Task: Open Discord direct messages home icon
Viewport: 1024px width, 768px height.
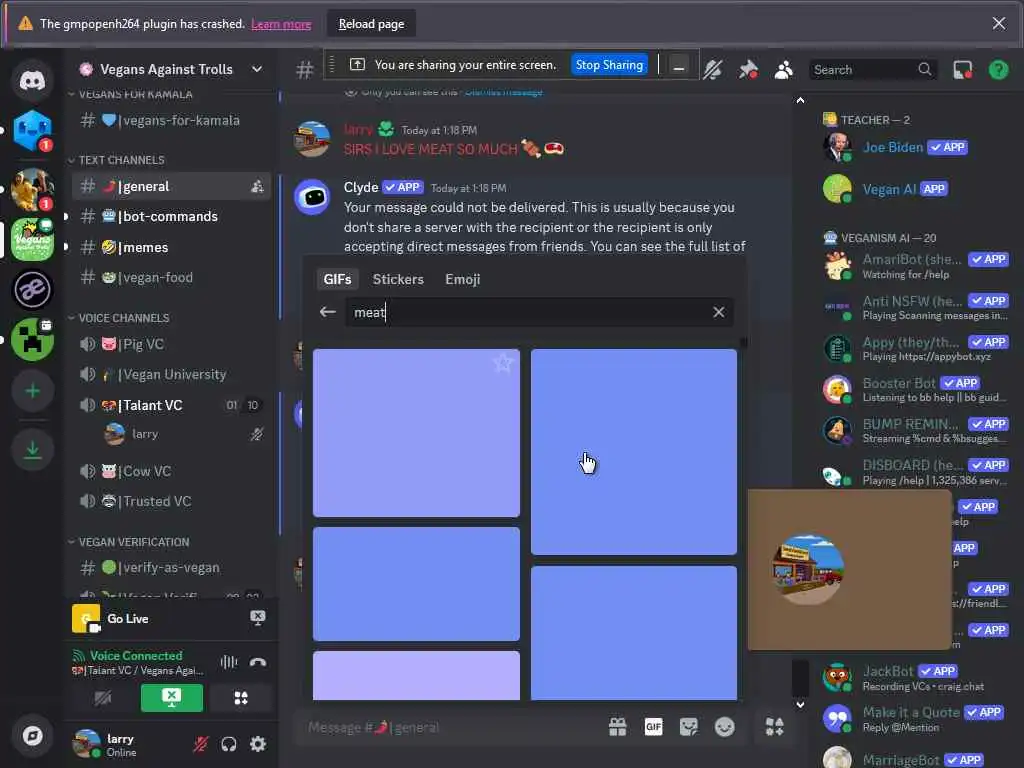Action: point(32,81)
